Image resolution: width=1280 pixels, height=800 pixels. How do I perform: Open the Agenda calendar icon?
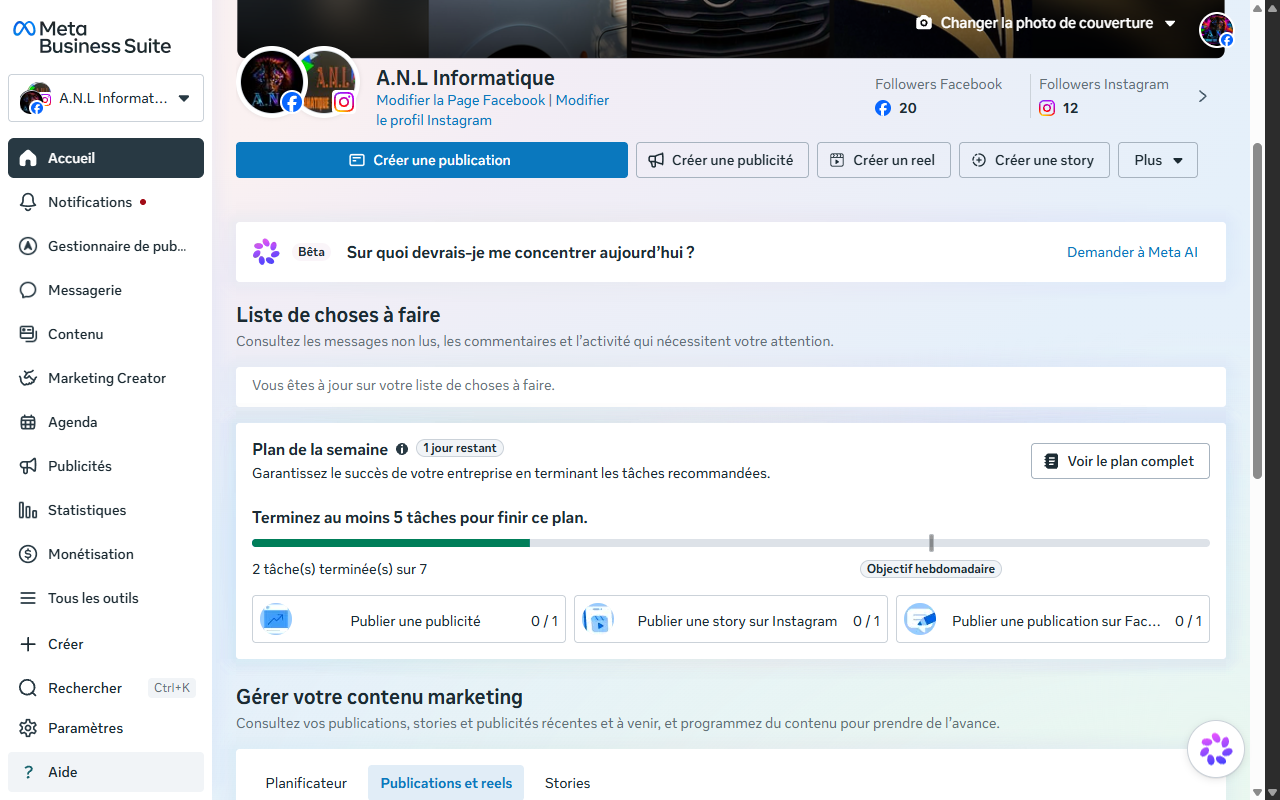[x=28, y=422]
